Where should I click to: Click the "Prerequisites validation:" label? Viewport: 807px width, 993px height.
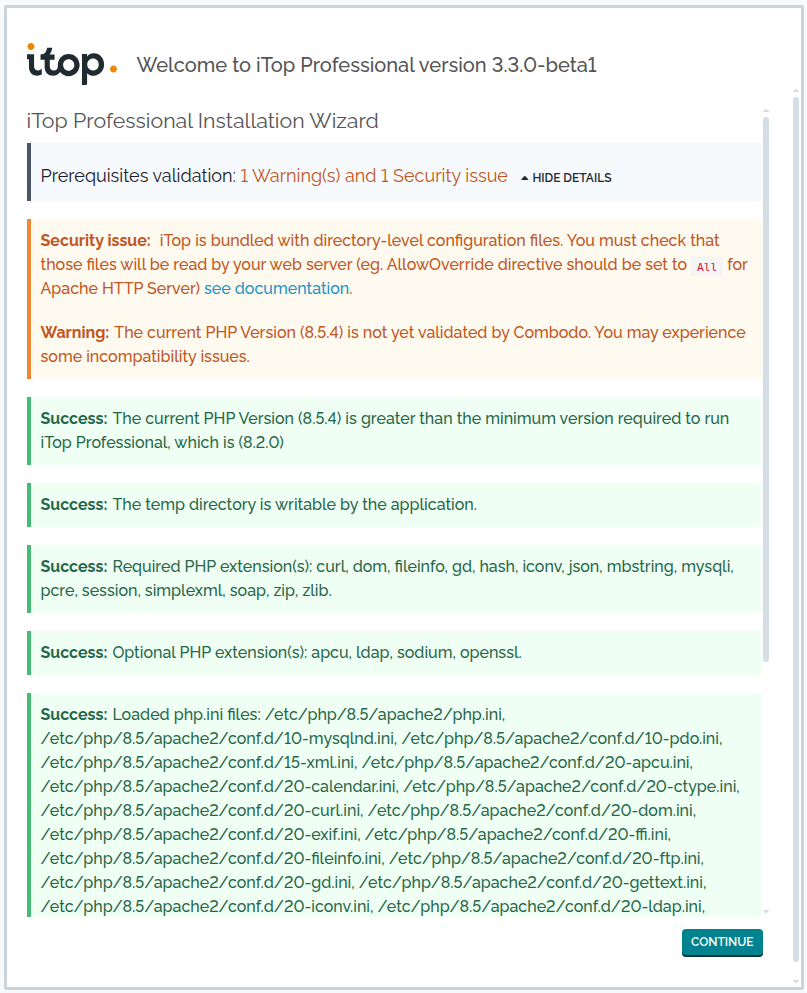click(138, 175)
